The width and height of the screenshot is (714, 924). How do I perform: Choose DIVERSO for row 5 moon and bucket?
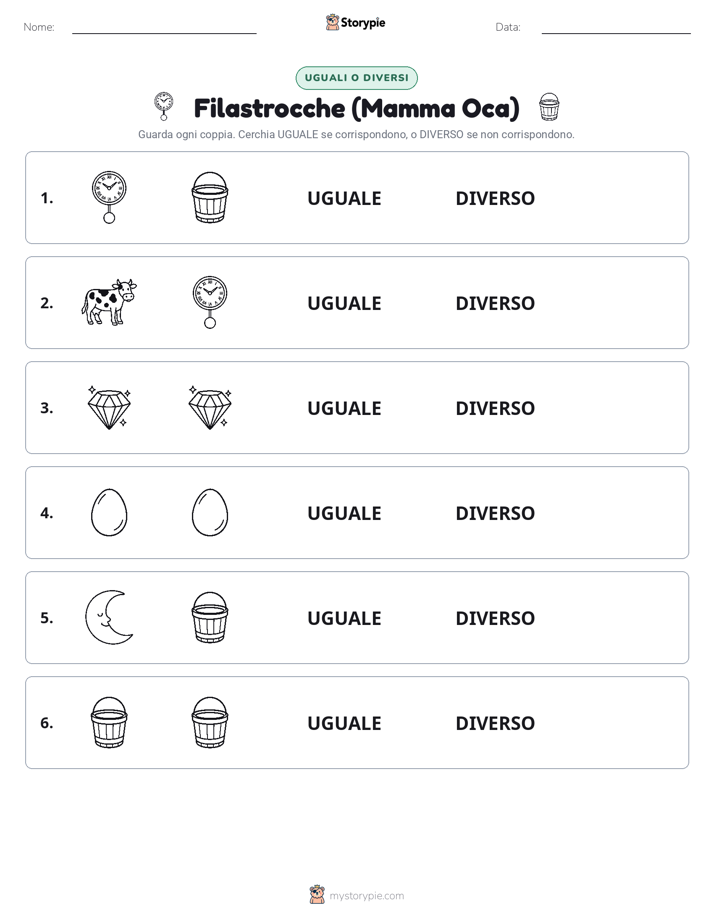(495, 618)
